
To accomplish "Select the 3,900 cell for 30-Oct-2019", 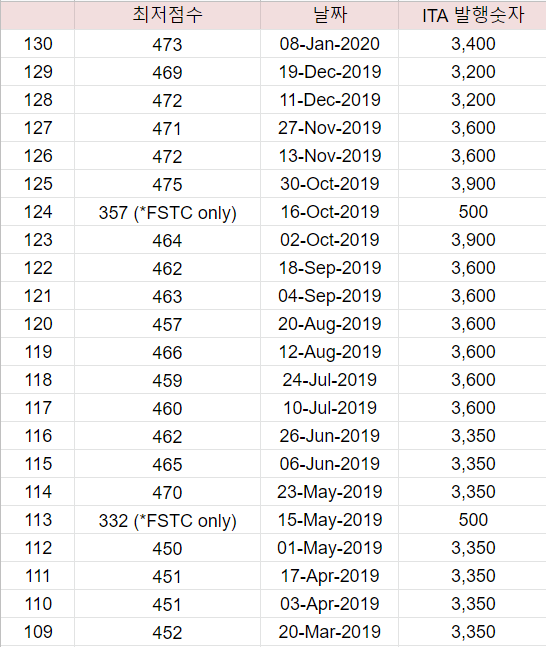I will [x=473, y=184].
